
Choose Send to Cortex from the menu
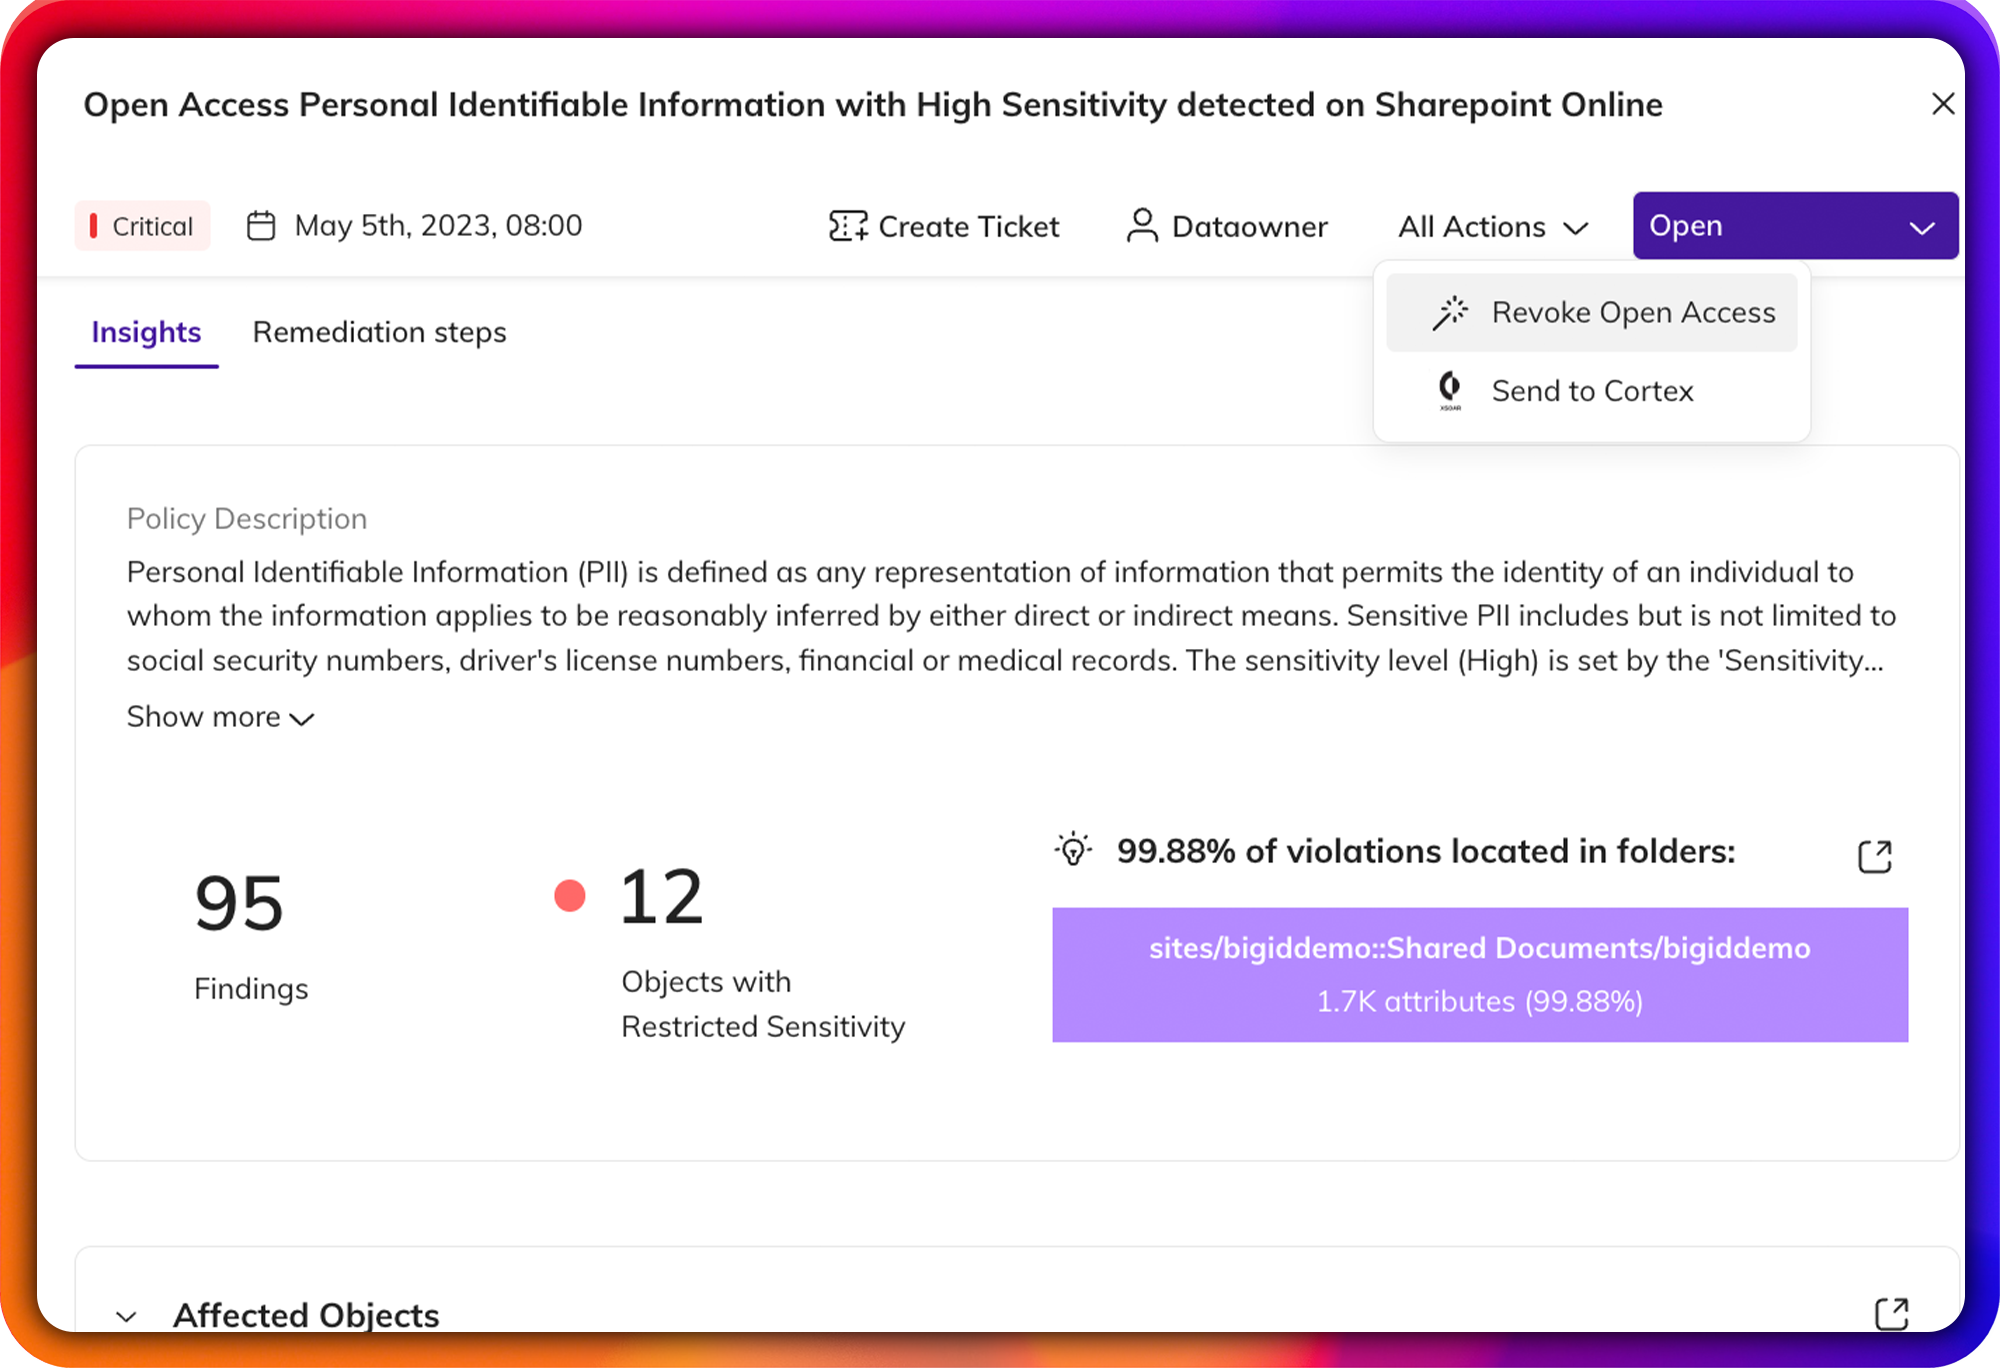1591,390
